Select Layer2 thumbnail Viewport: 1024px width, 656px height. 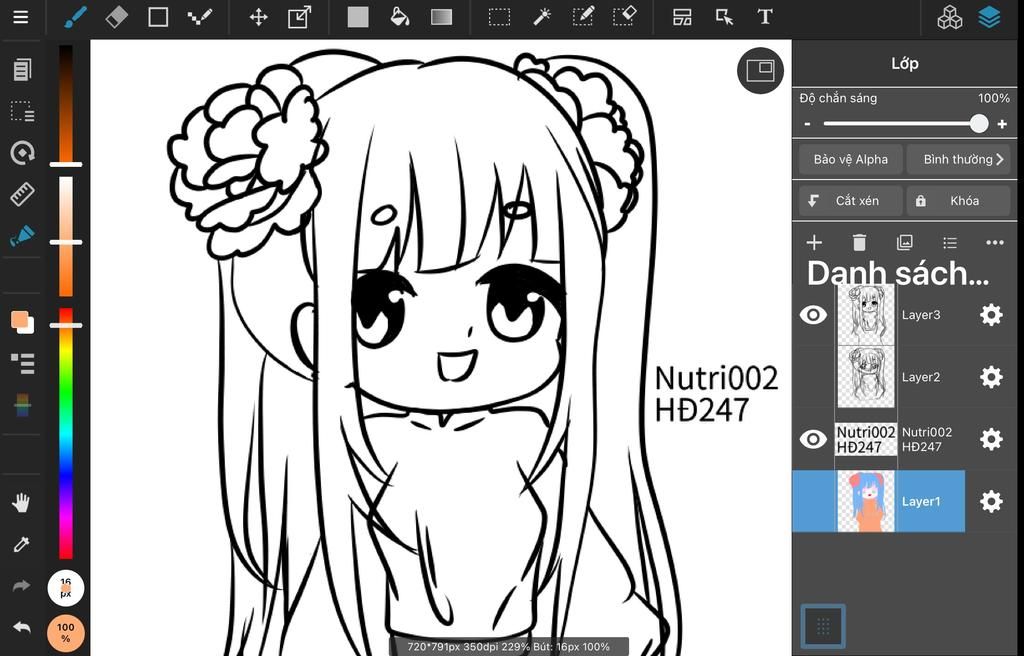tap(866, 377)
